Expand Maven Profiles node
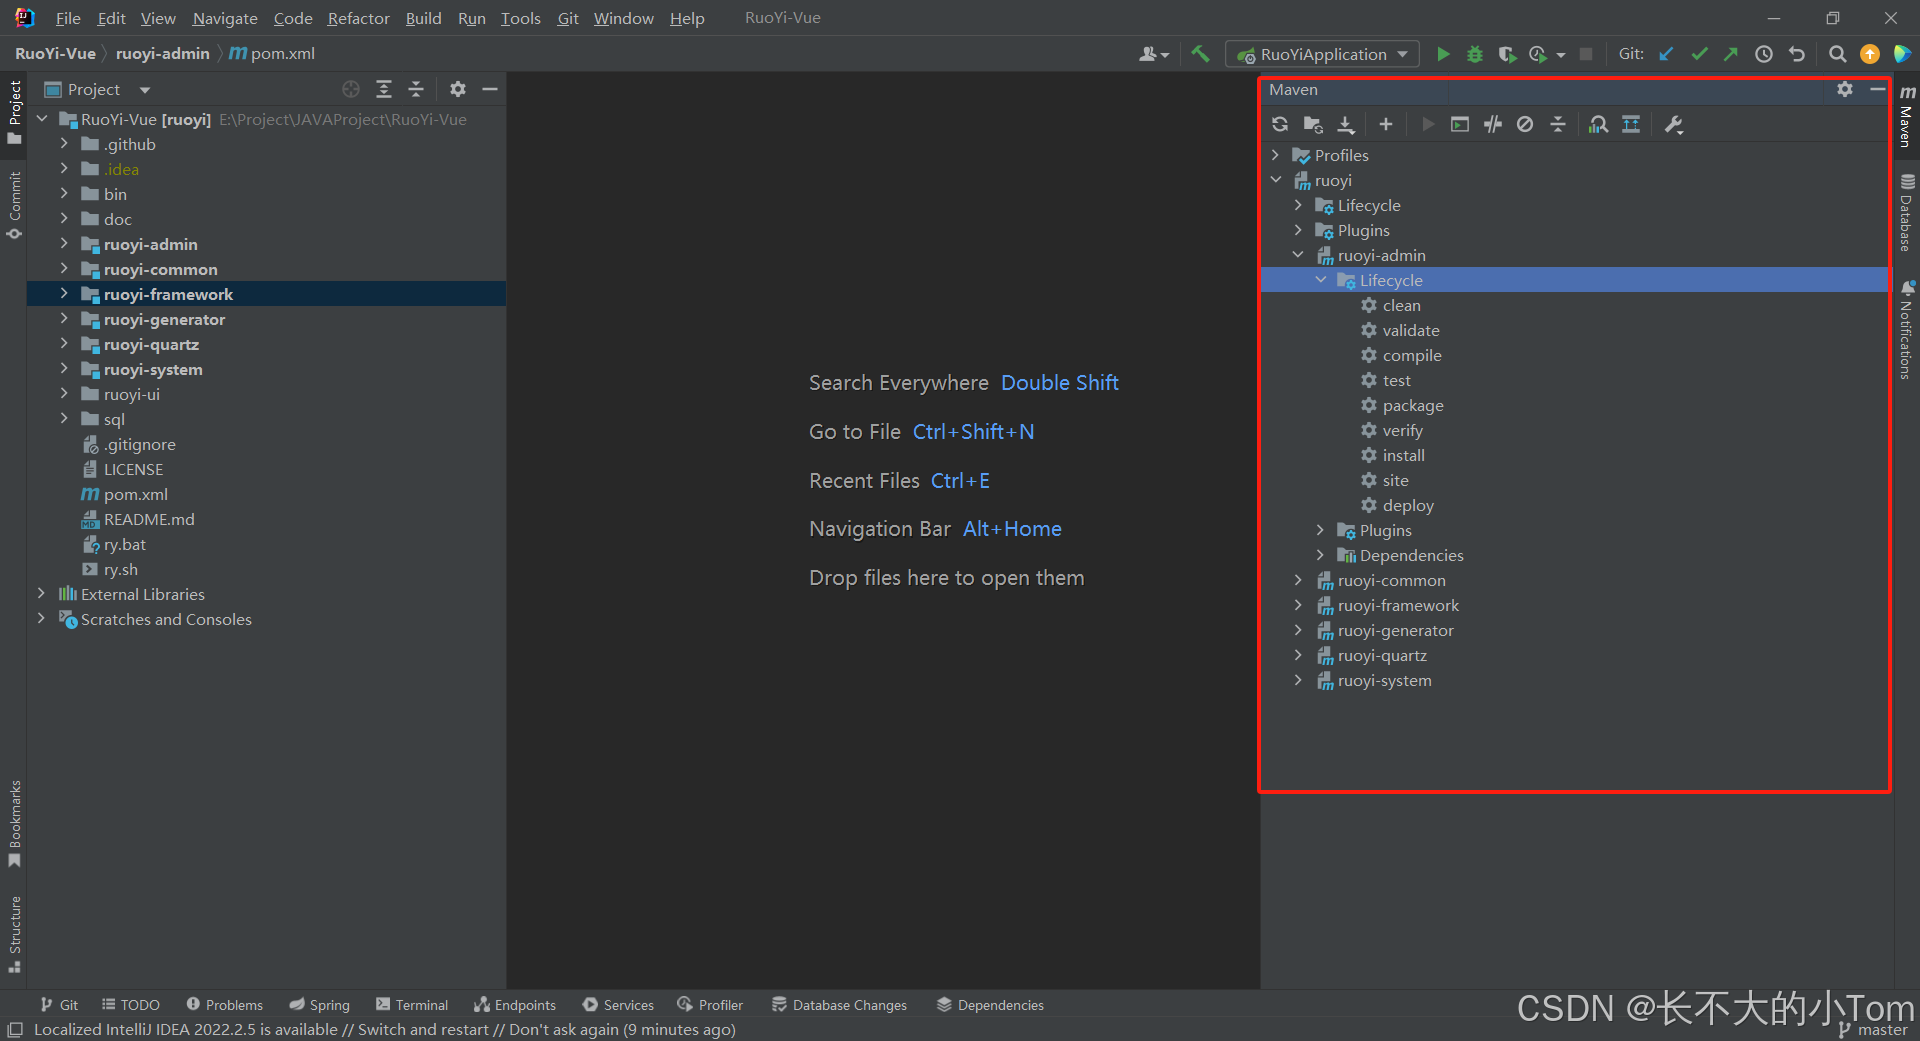This screenshot has width=1920, height=1041. 1275,155
